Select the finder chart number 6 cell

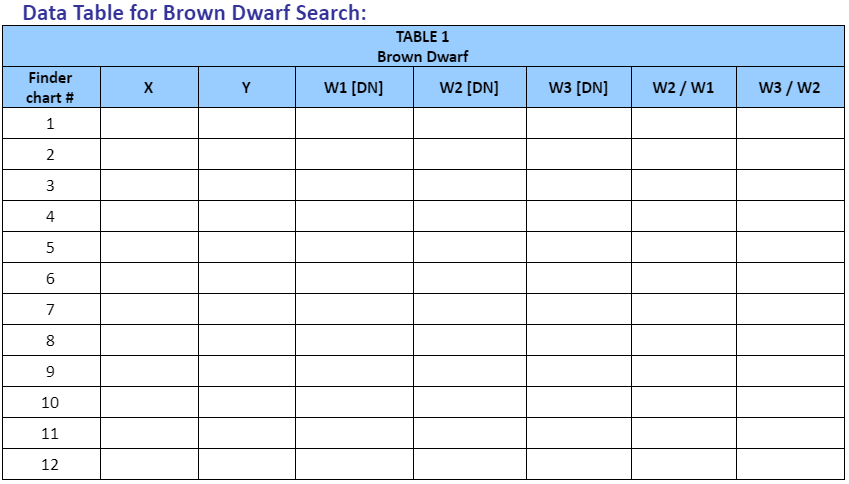pos(50,279)
